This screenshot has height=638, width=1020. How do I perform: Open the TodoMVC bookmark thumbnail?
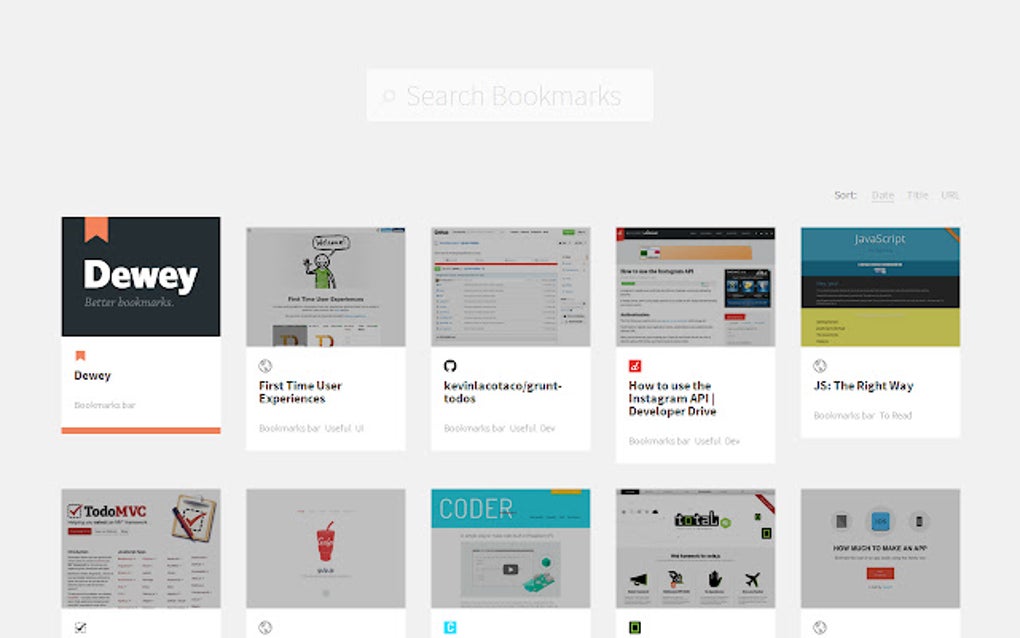pyautogui.click(x=141, y=548)
